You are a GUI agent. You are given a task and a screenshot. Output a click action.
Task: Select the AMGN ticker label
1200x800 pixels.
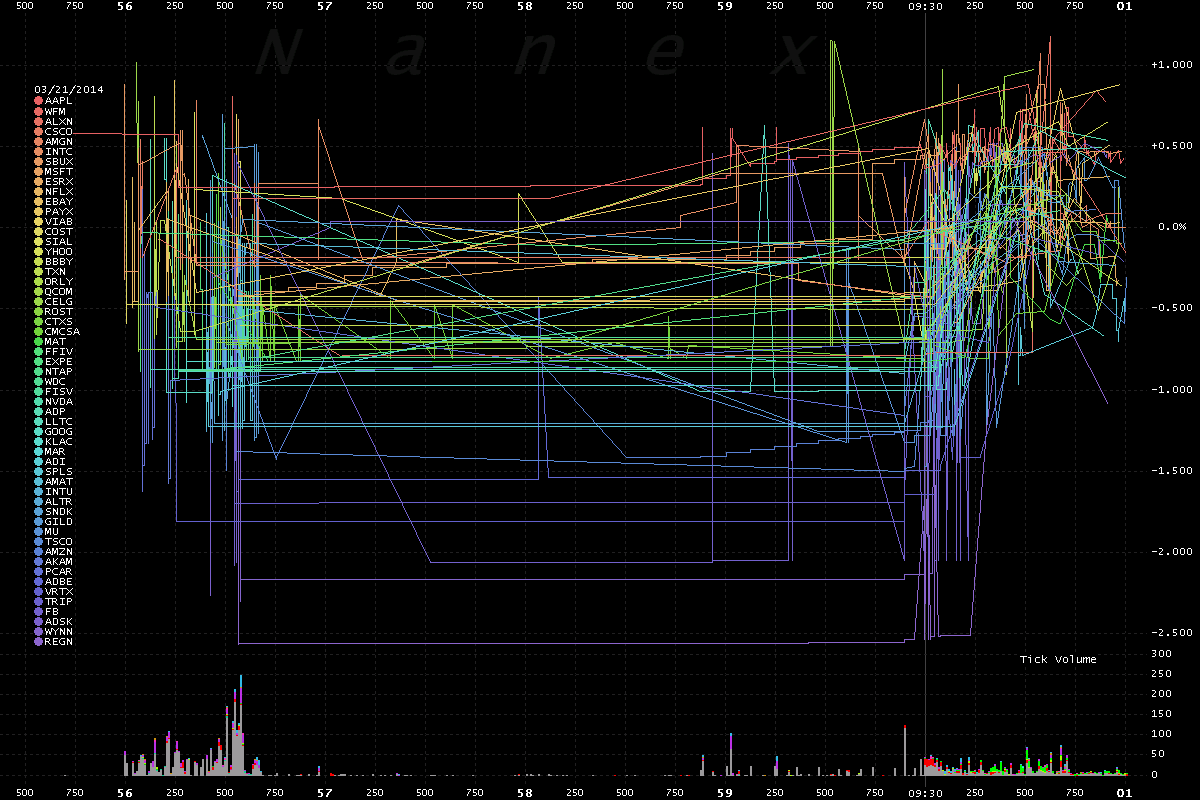coord(59,141)
